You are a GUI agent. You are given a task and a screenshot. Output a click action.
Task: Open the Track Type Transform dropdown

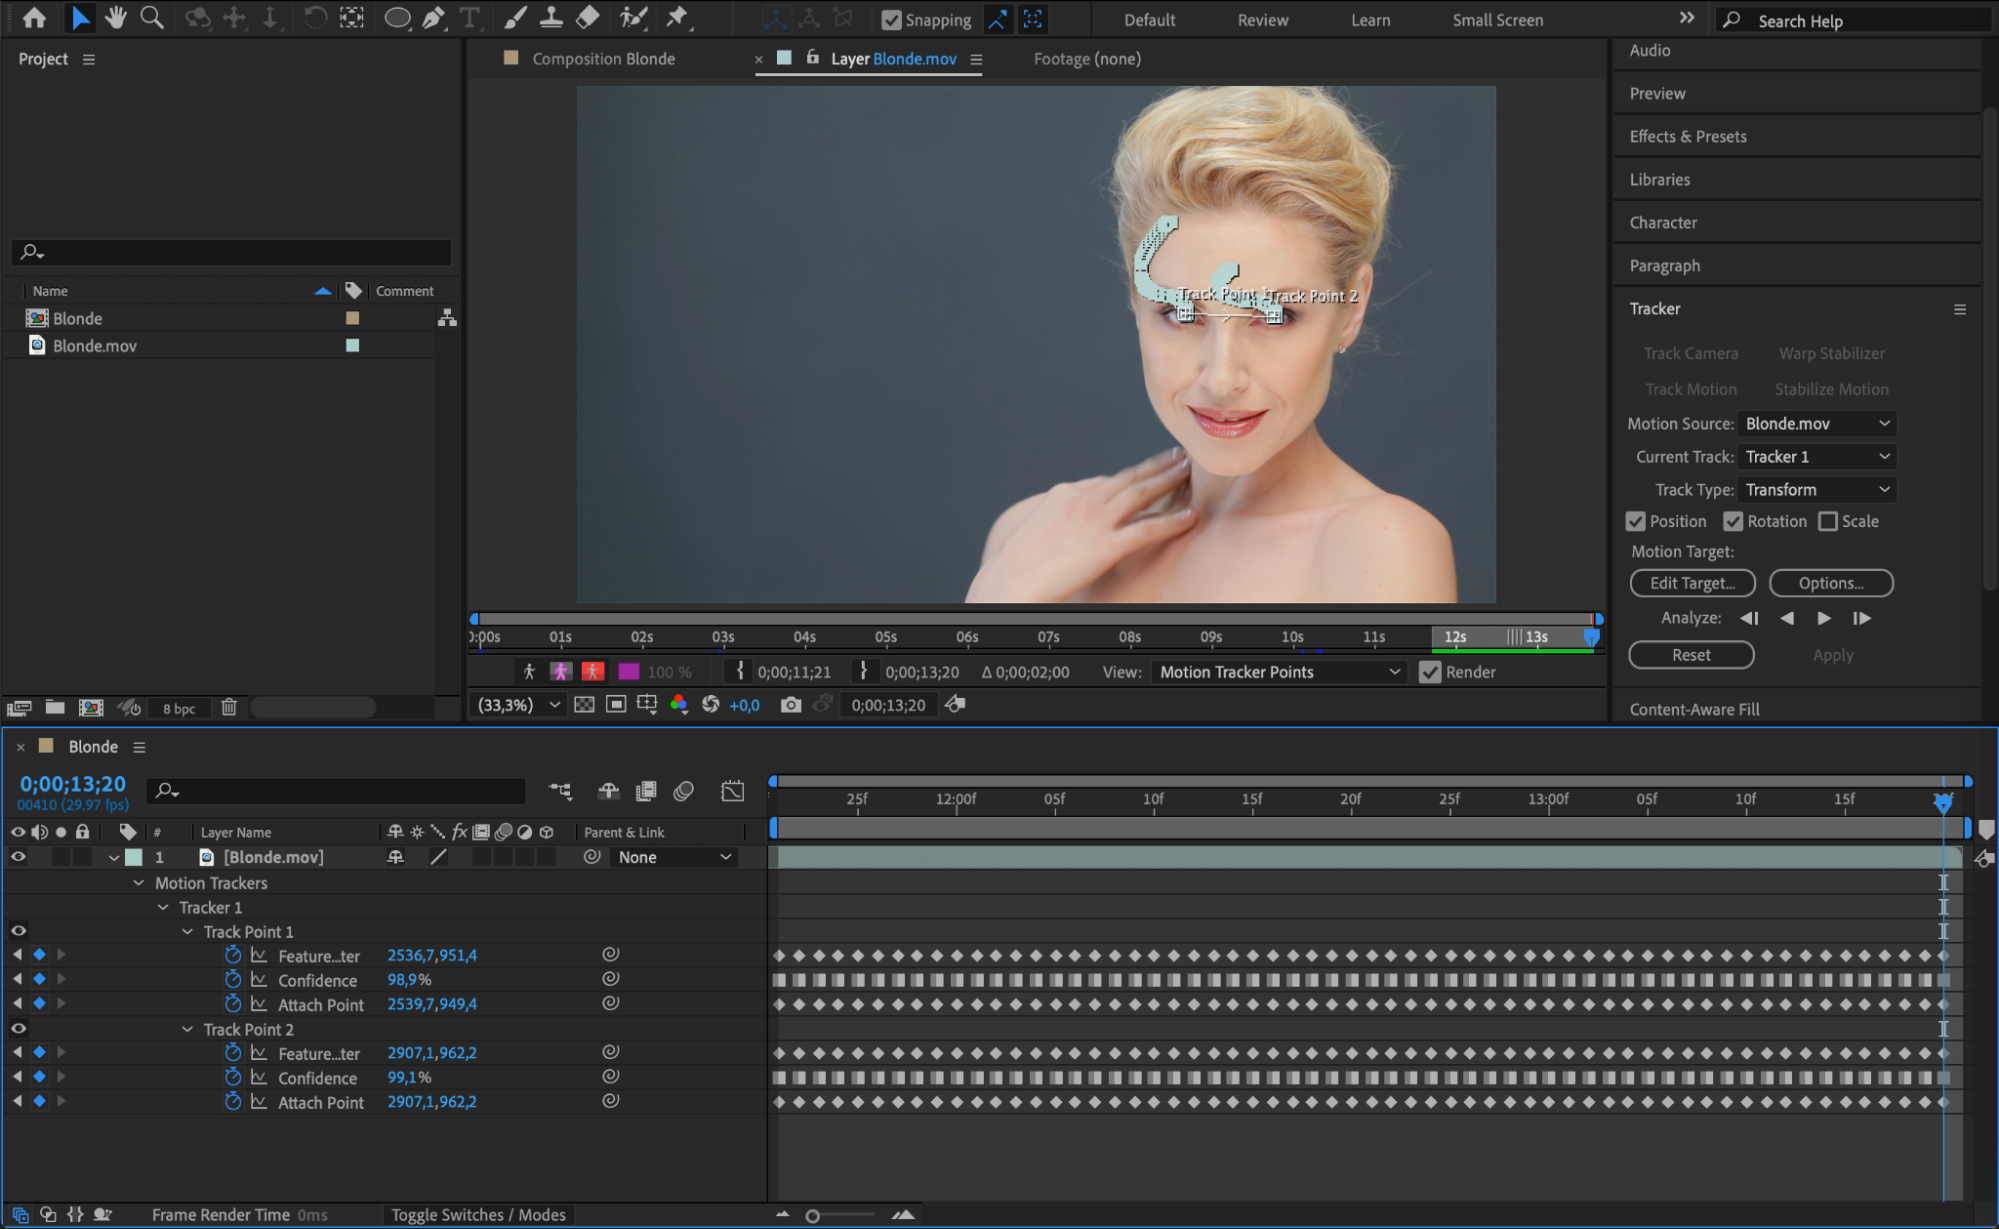pos(1816,490)
